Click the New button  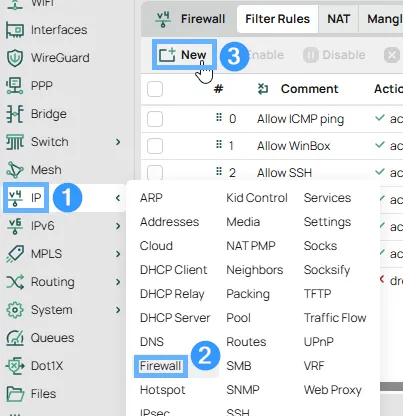pos(184,55)
